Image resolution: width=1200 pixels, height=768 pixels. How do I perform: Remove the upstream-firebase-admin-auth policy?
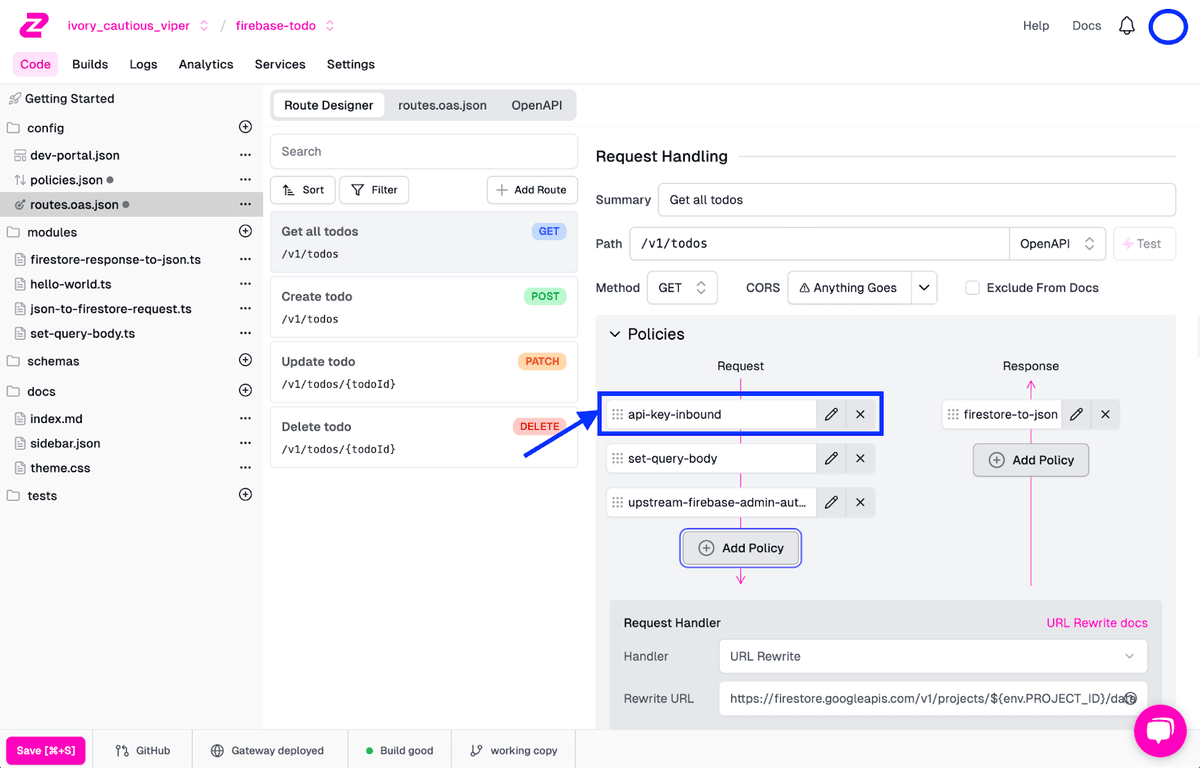(x=860, y=502)
